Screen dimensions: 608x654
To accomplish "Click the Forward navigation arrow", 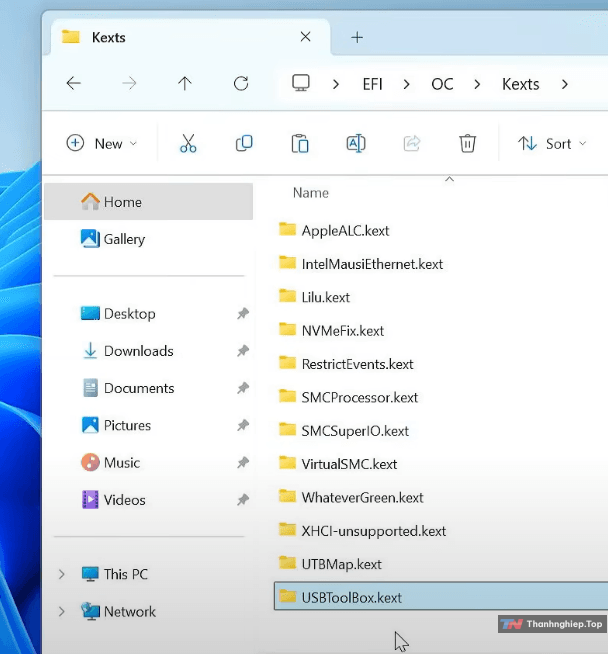I will pos(129,83).
